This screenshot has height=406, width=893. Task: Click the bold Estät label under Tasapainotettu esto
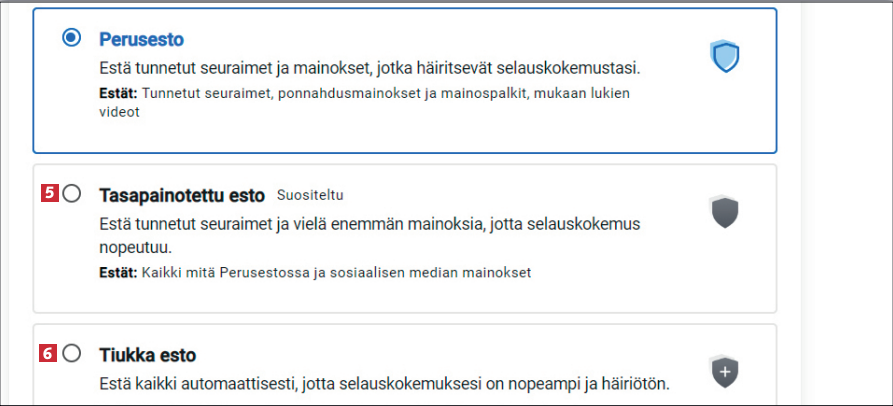119,272
